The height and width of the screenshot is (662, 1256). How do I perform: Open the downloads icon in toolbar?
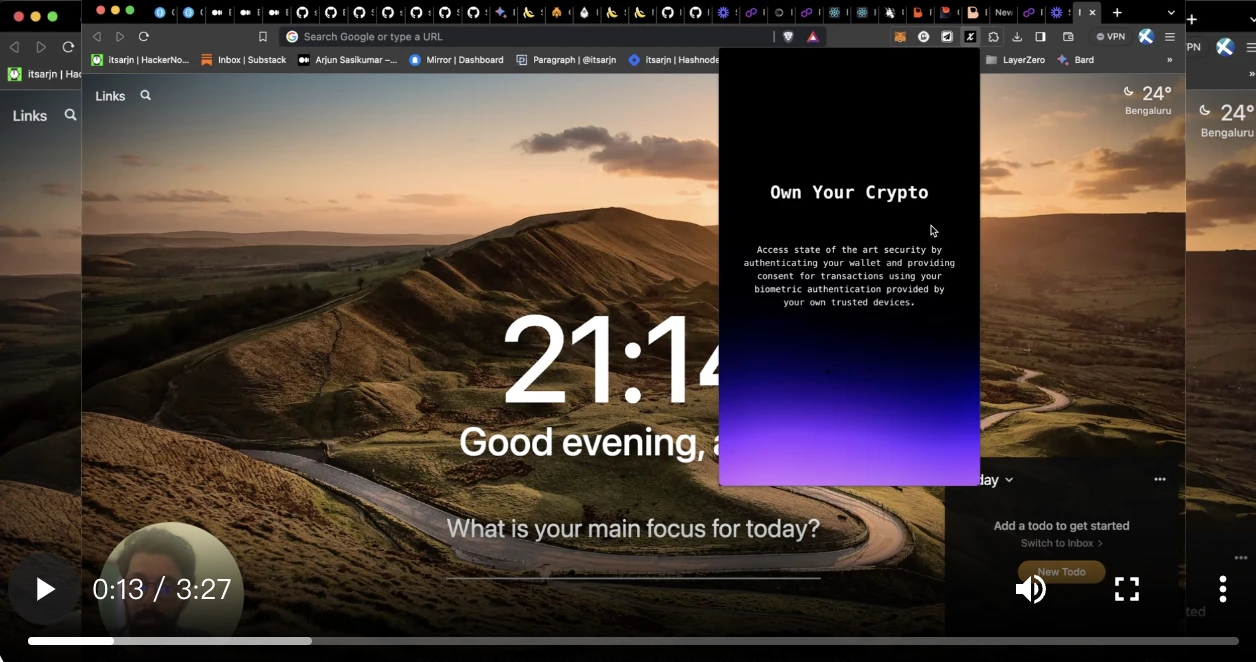point(1017,37)
